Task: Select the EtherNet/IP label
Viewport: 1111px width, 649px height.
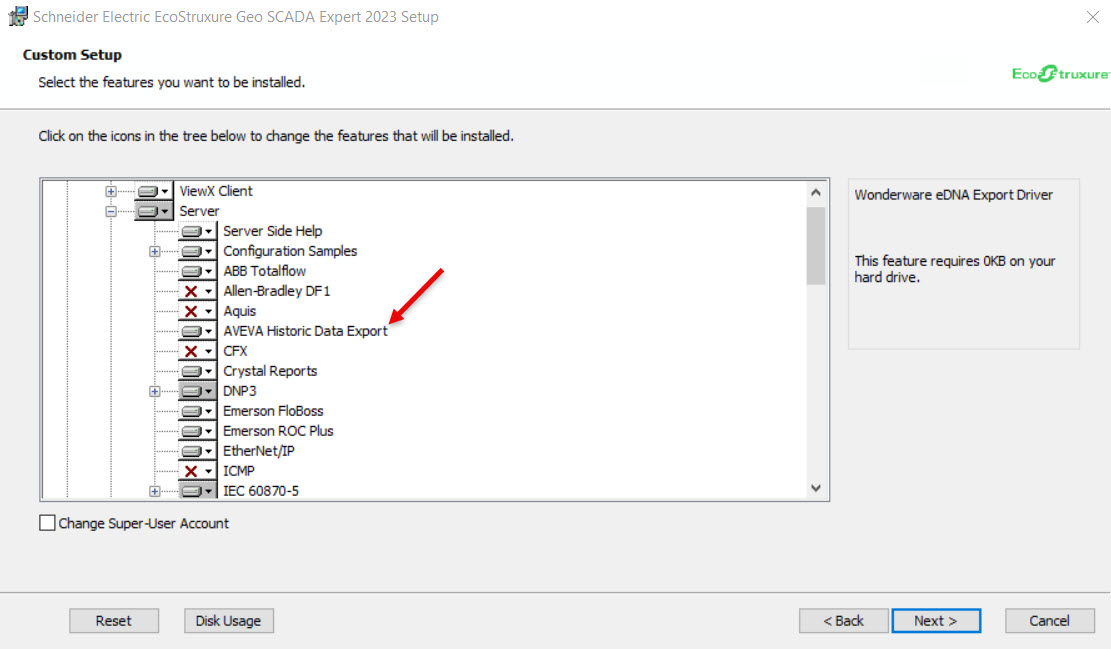Action: point(259,451)
